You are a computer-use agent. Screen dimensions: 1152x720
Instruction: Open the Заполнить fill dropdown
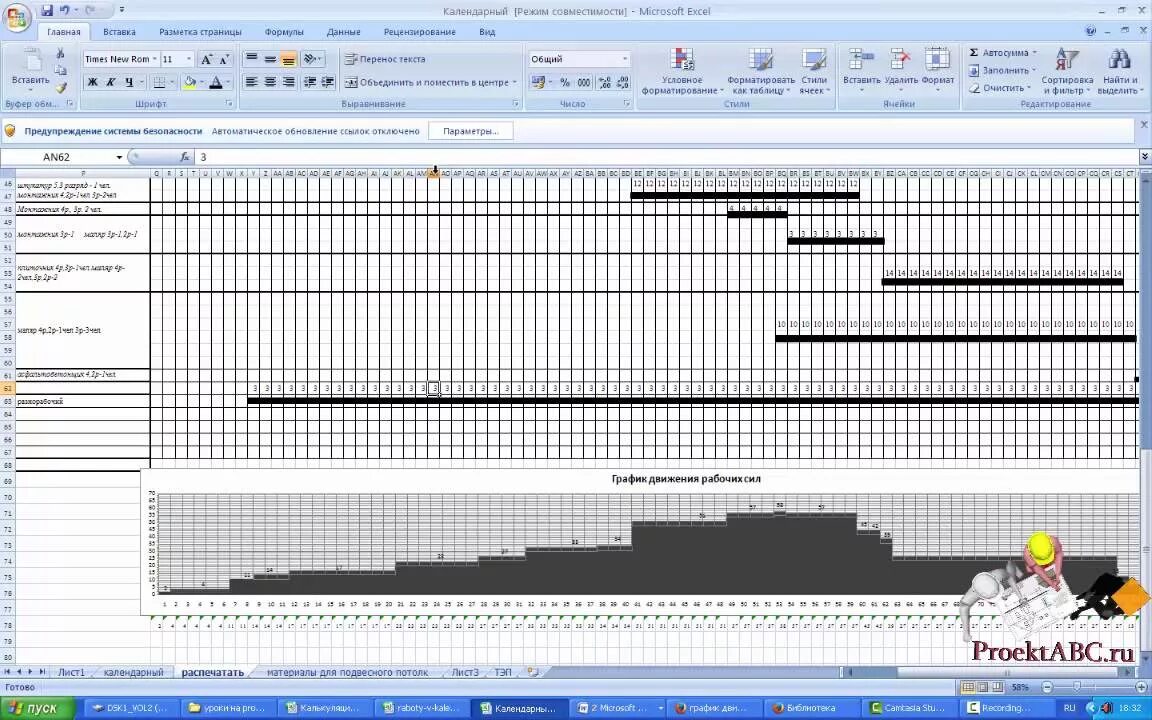coord(1002,71)
